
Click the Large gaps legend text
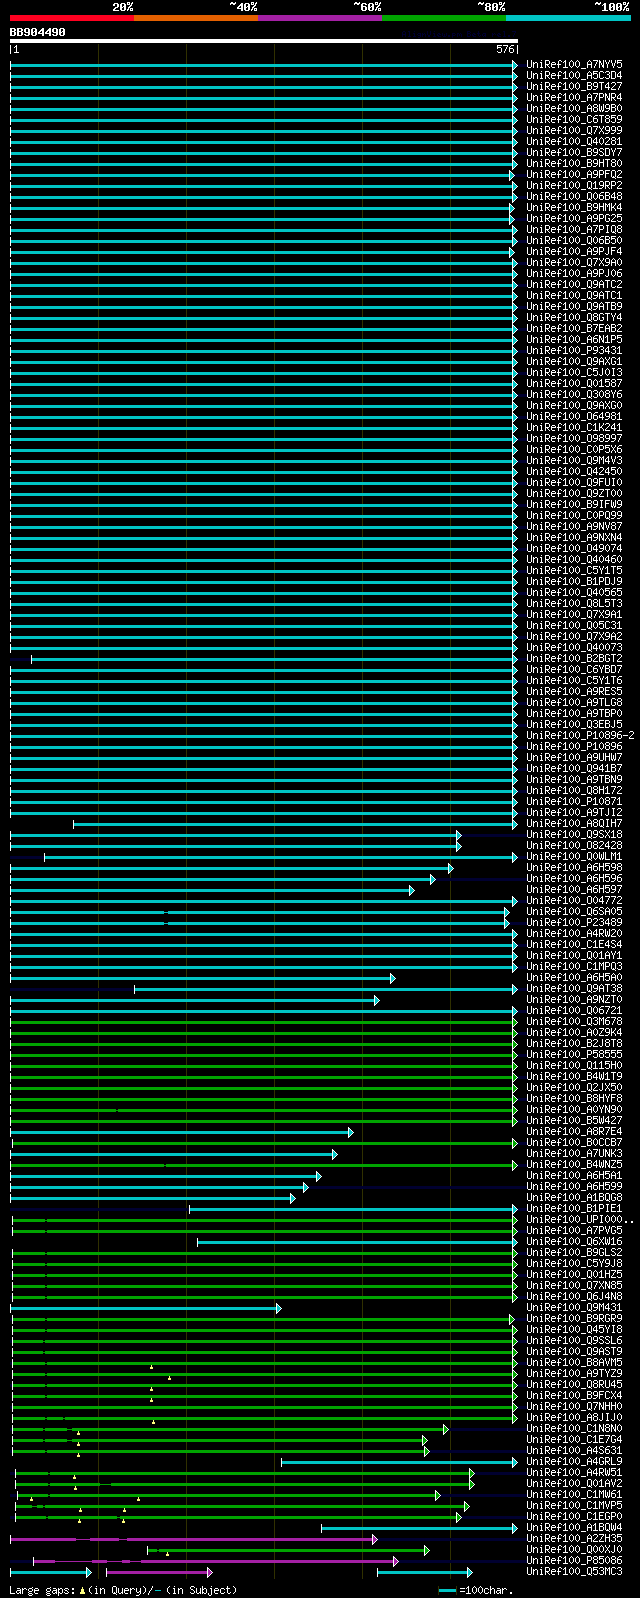[x=123, y=1589]
